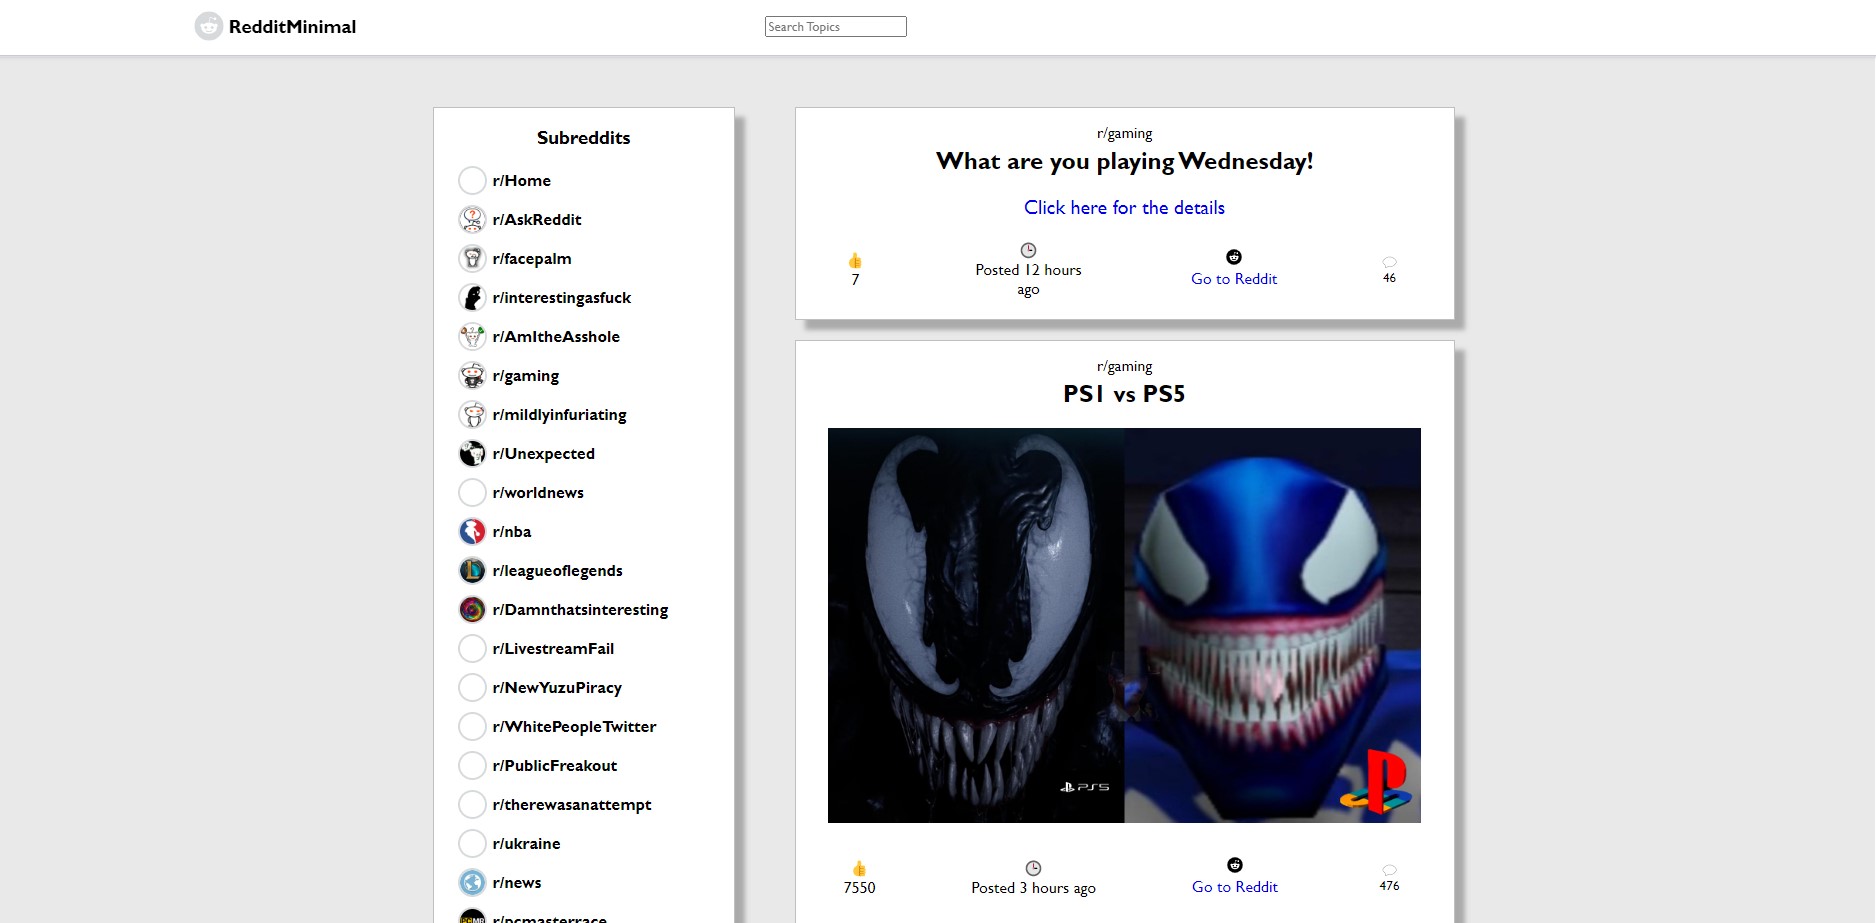The width and height of the screenshot is (1876, 923).
Task: Open the Click here for the details link
Action: 1124,208
